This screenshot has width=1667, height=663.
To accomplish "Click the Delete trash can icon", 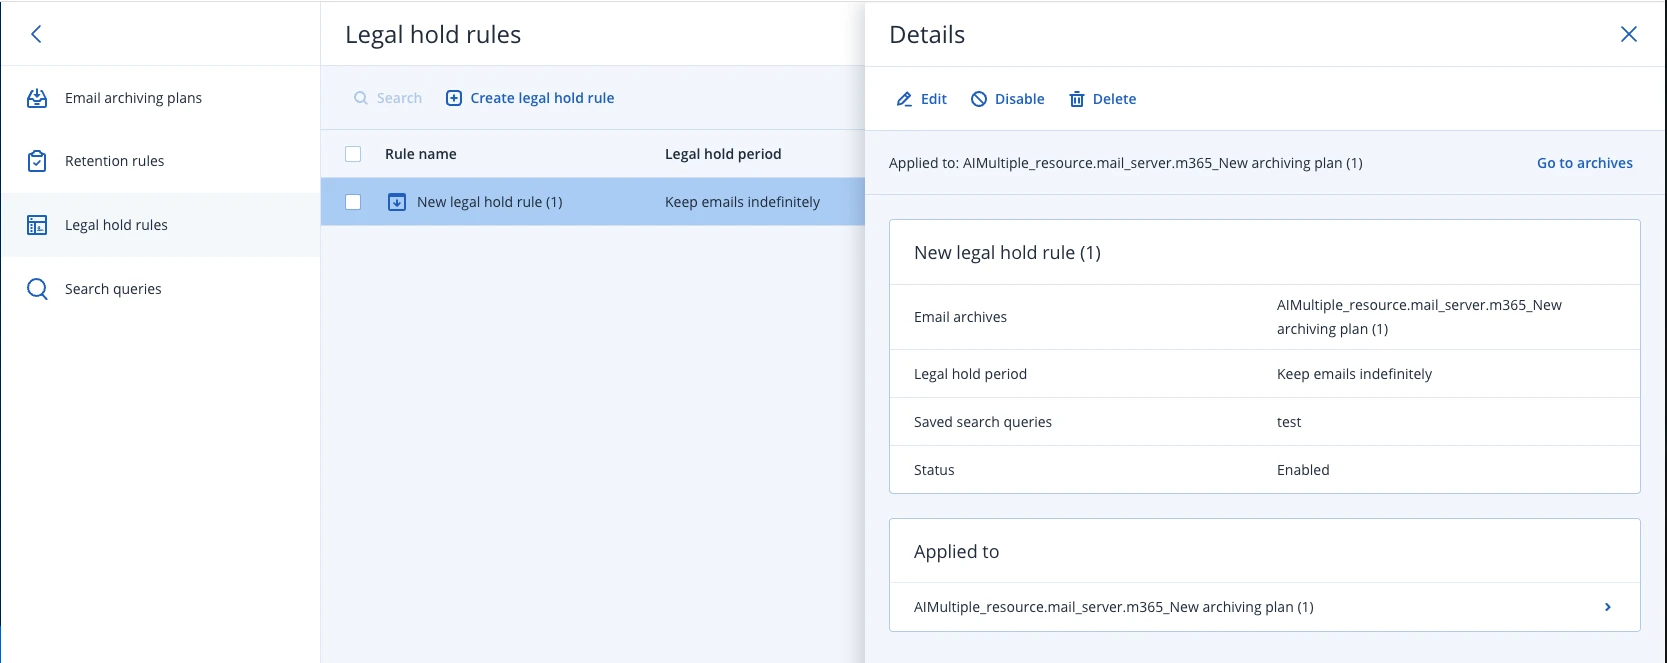I will [x=1077, y=99].
